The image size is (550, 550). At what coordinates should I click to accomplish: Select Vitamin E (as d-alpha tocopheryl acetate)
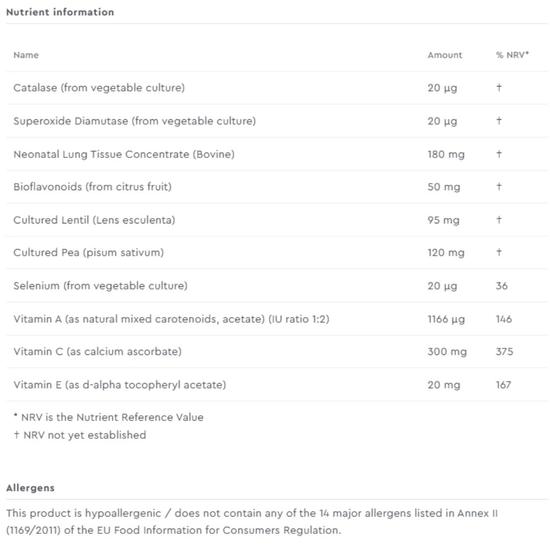click(120, 385)
